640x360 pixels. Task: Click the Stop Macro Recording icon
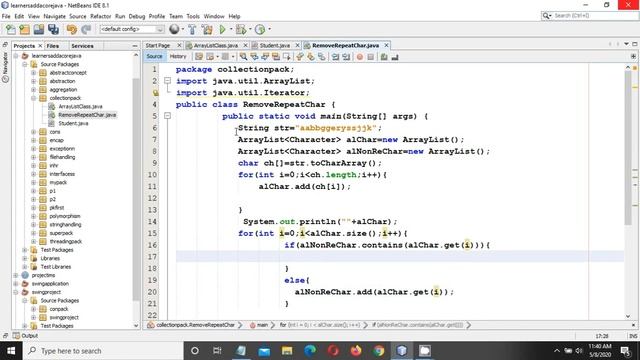[x=371, y=57]
